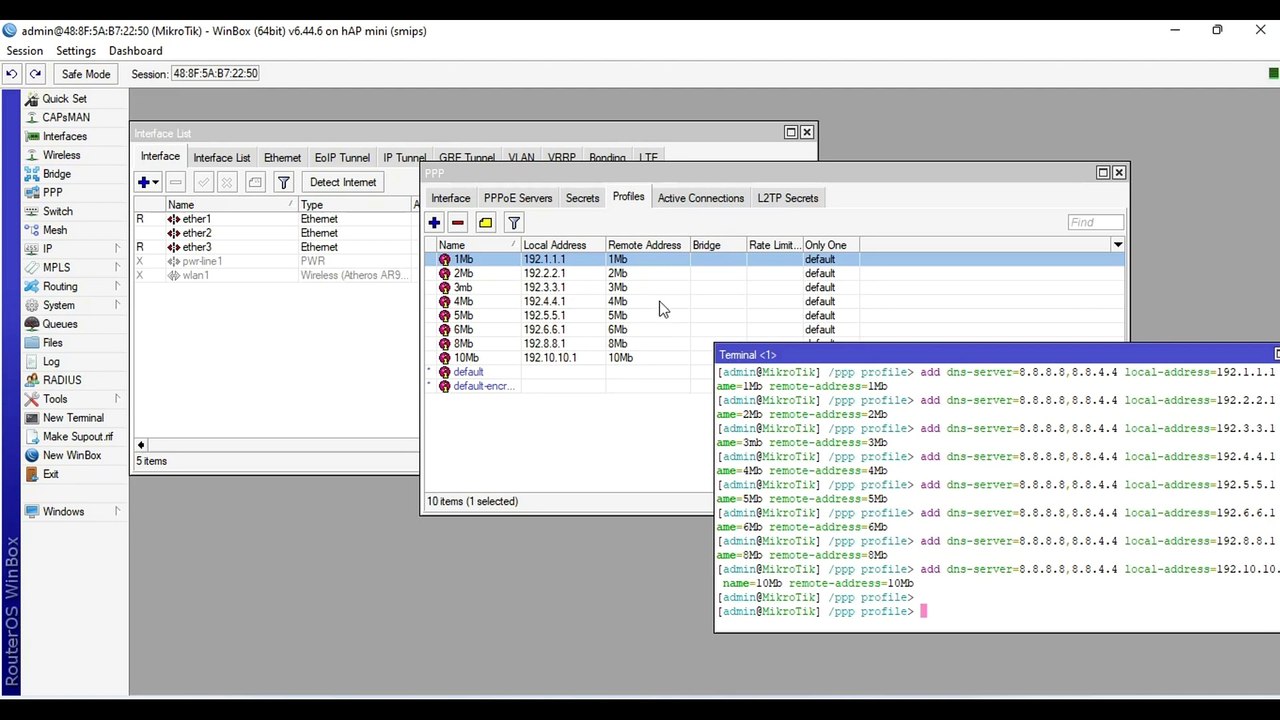This screenshot has width=1280, height=720.
Task: Click the Redo arrow icon in toolbar
Action: click(x=35, y=74)
